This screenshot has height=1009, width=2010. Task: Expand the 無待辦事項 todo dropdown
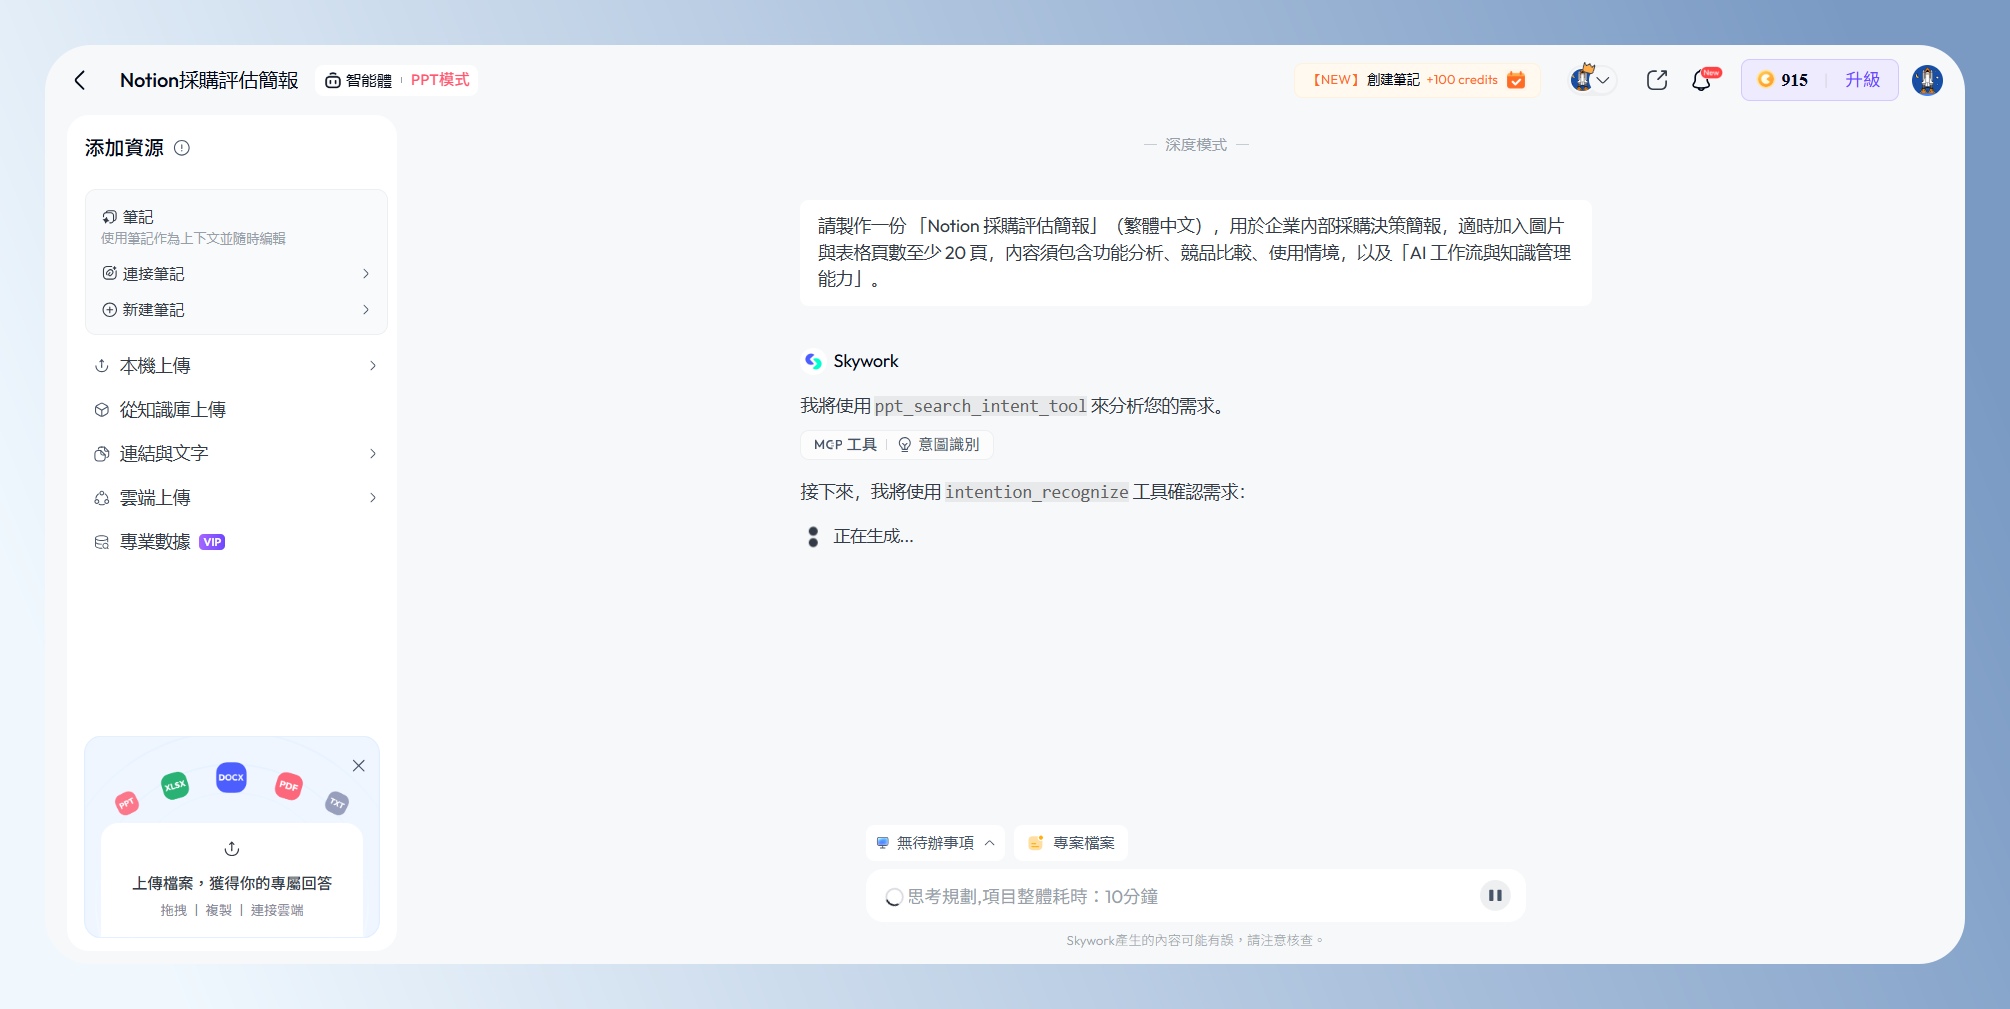pos(936,843)
